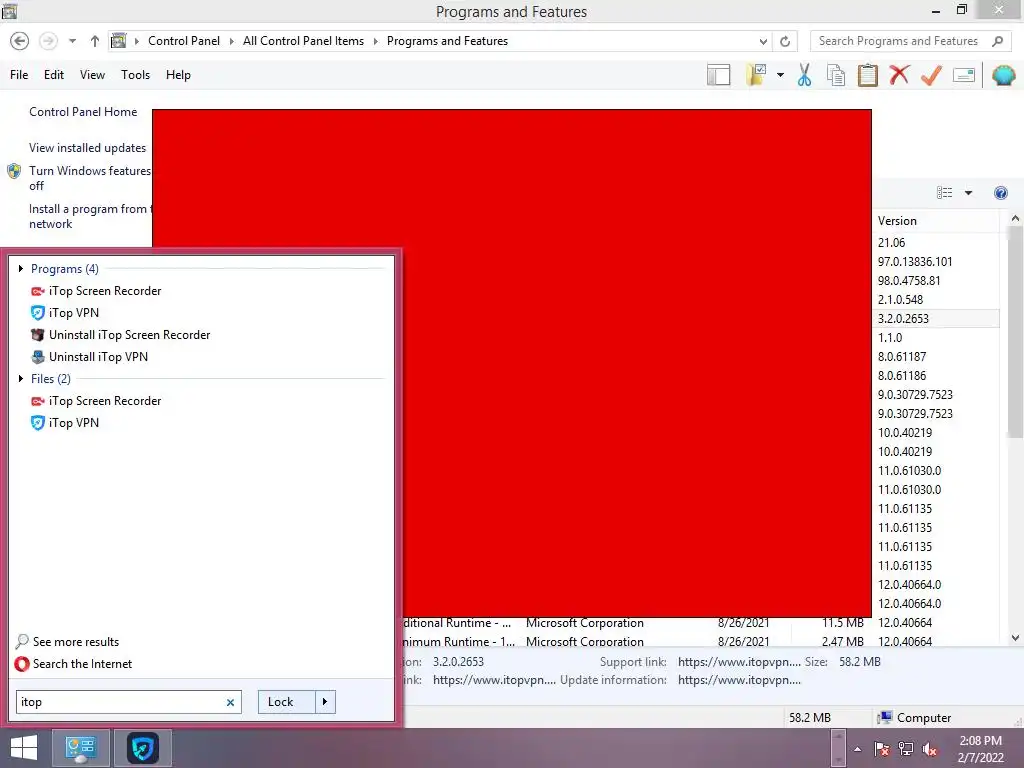The image size is (1024, 768).
Task: Click the red Delete X icon
Action: pos(899,75)
